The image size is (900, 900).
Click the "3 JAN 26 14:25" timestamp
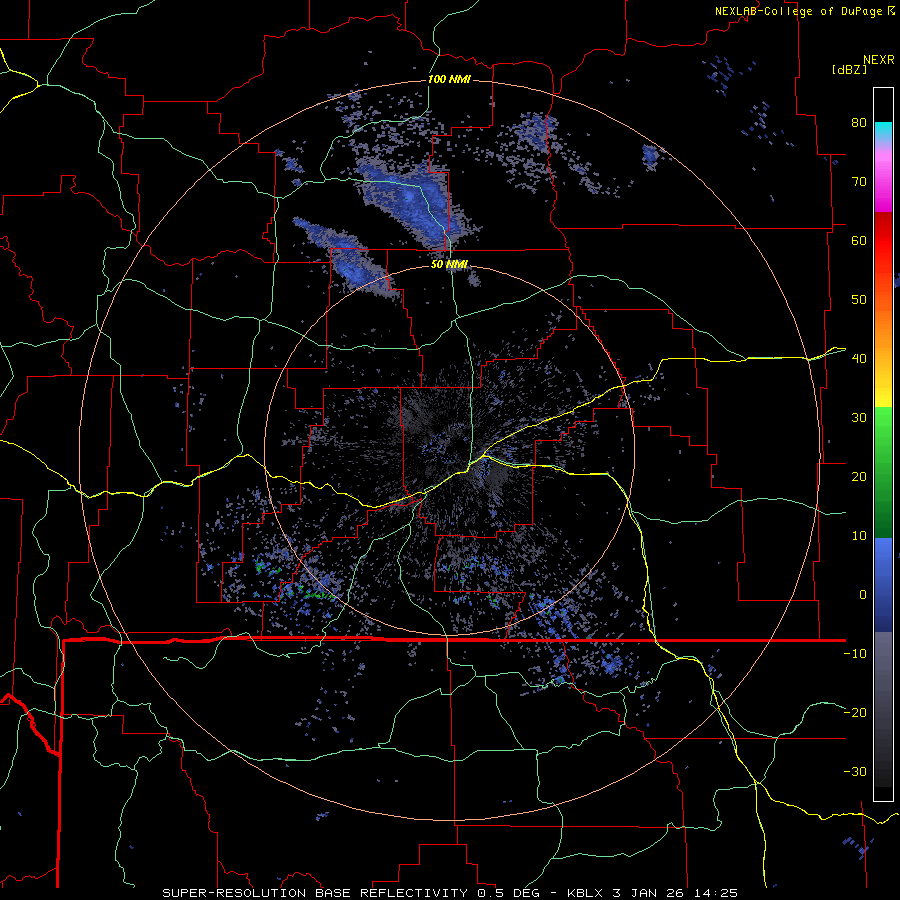(x=677, y=893)
